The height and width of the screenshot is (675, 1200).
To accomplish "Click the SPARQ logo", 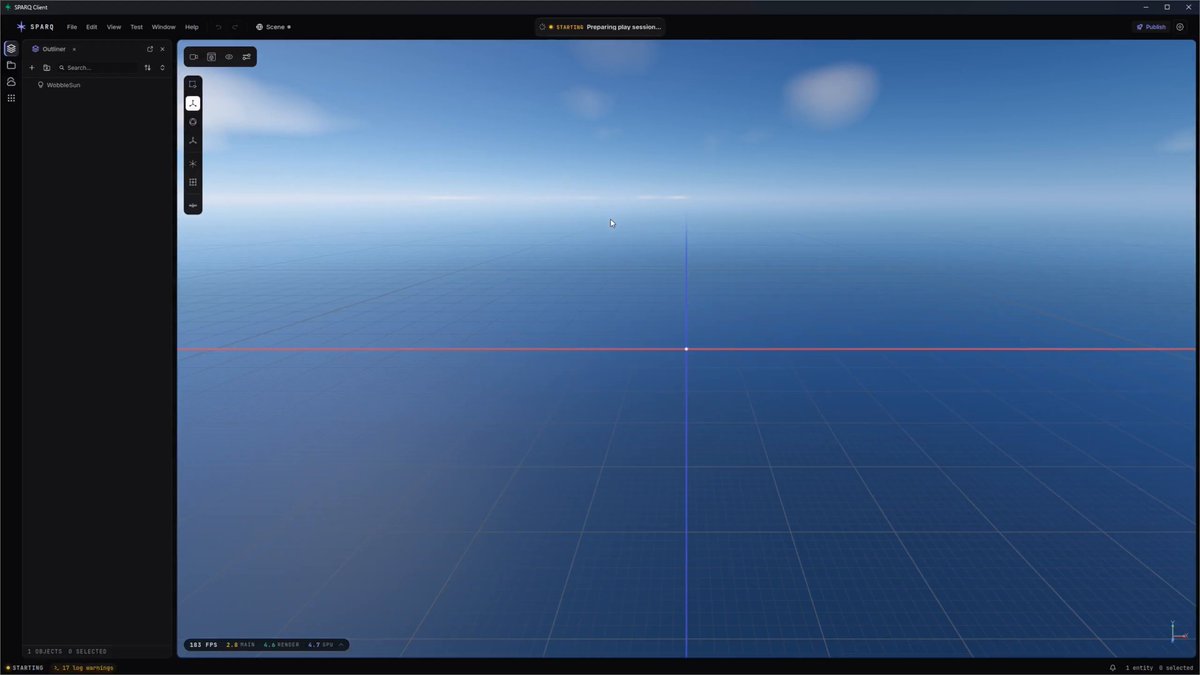I will click(35, 27).
